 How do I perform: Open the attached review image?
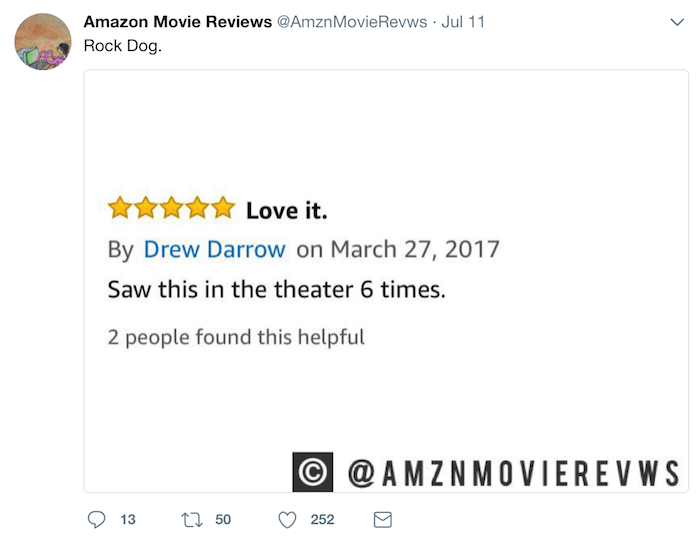click(386, 281)
